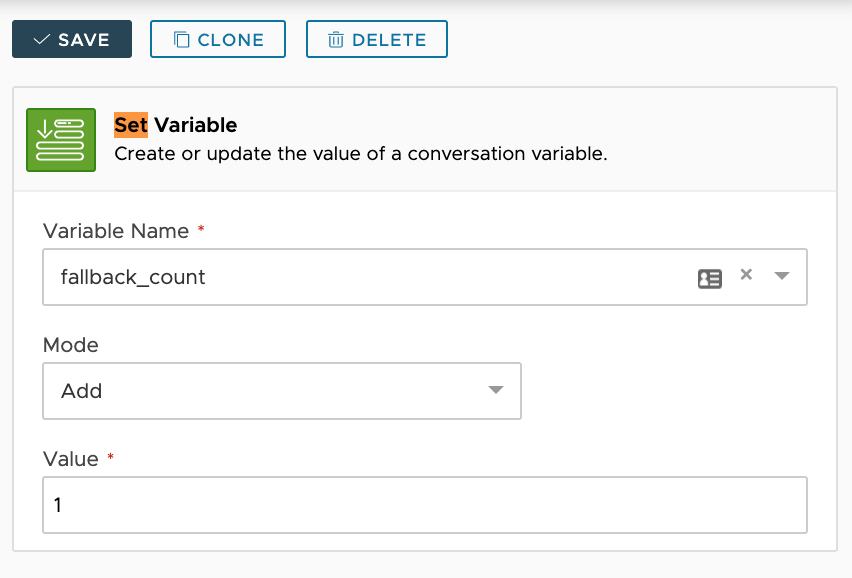This screenshot has height=578, width=852.
Task: Click the Mode field label
Action: point(70,345)
